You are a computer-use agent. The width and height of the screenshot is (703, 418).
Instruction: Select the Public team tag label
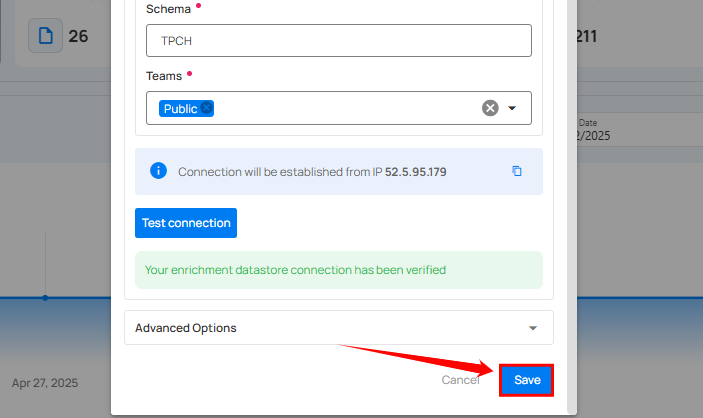[x=180, y=108]
